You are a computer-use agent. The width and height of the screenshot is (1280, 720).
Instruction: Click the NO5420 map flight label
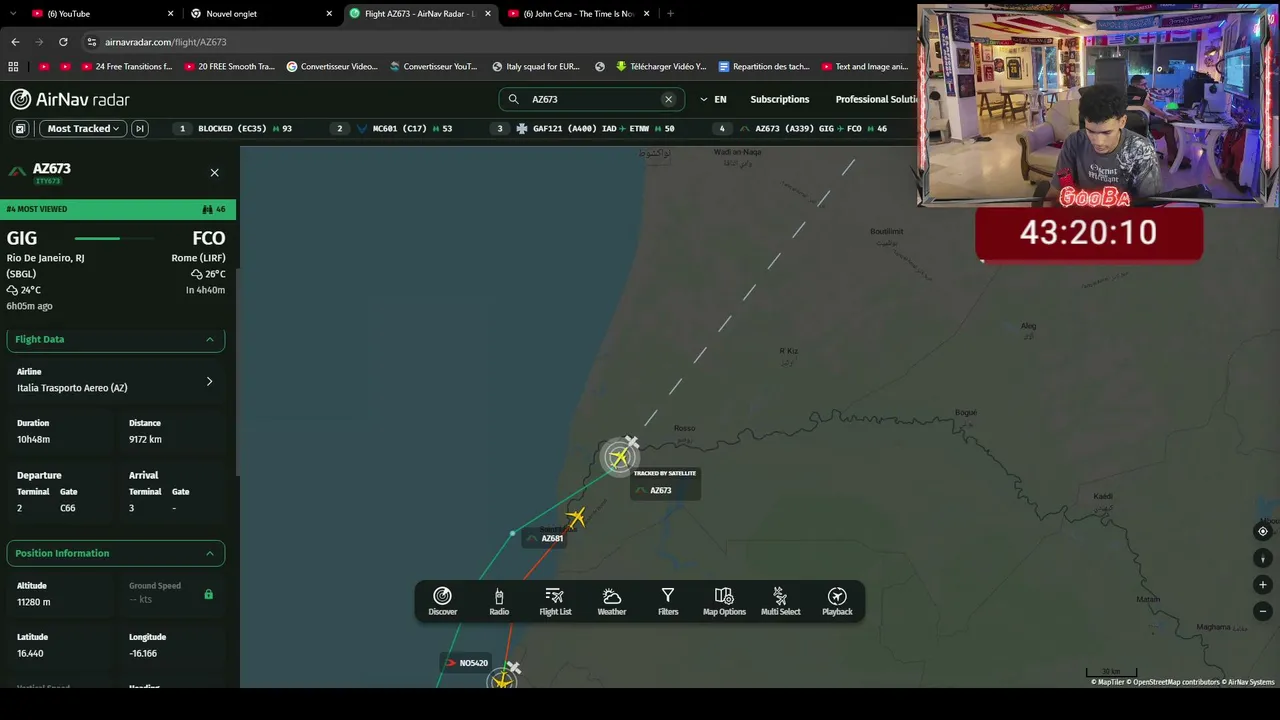pos(467,663)
